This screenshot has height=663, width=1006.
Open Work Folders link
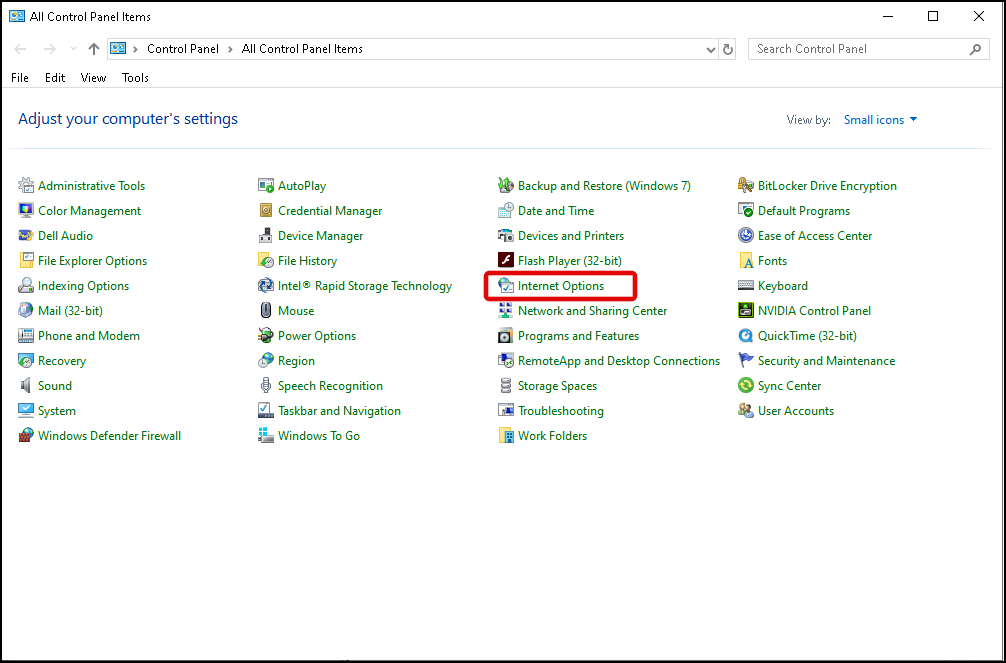coord(552,436)
